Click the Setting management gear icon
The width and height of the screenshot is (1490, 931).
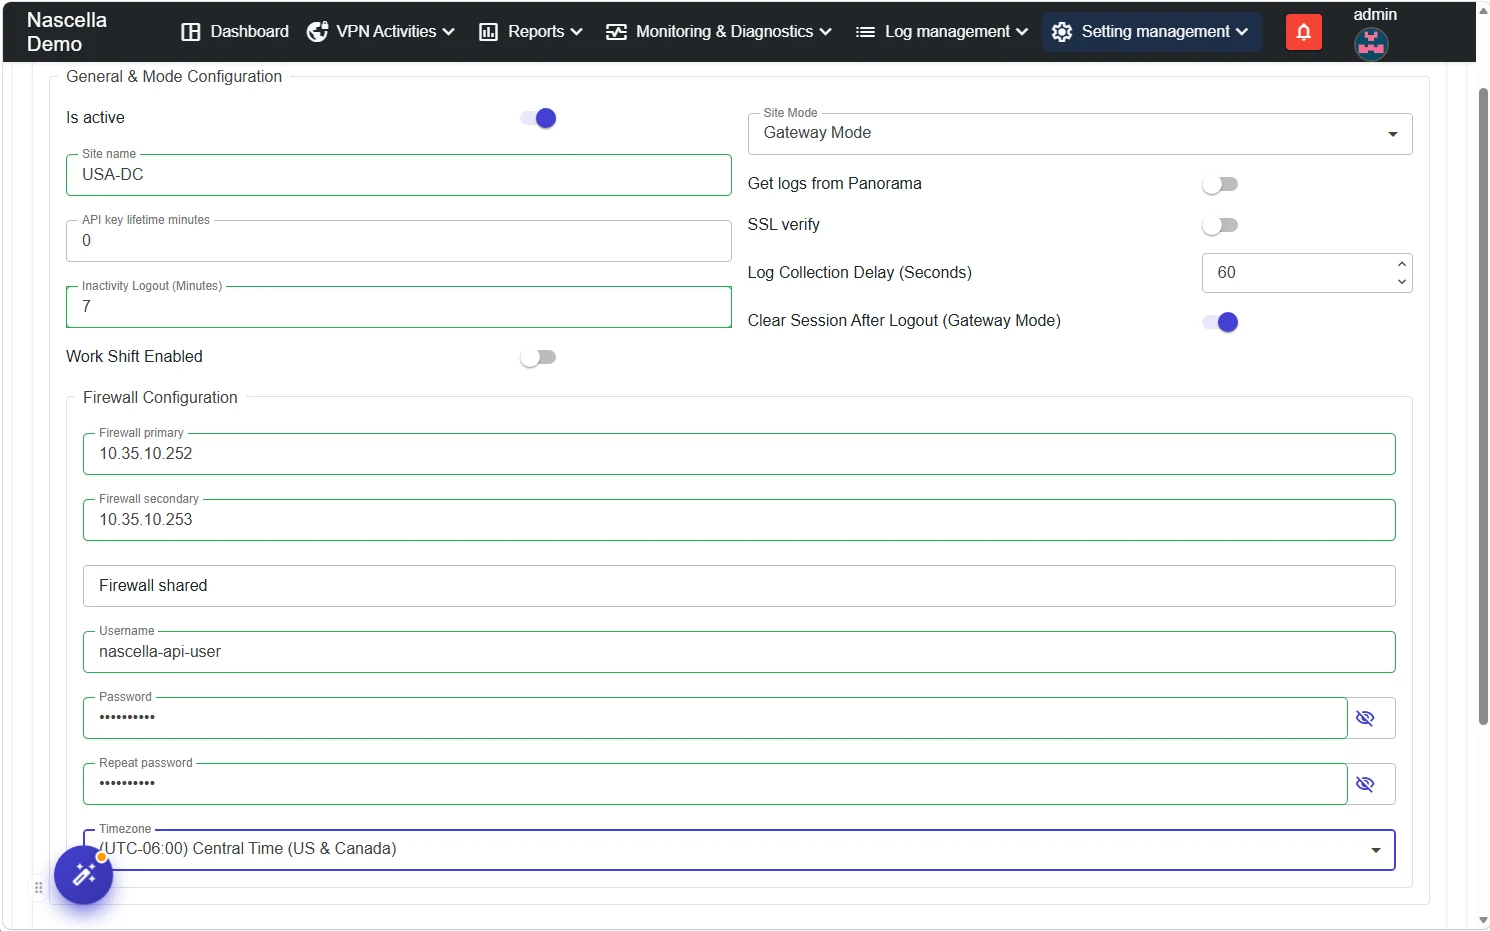click(1062, 32)
